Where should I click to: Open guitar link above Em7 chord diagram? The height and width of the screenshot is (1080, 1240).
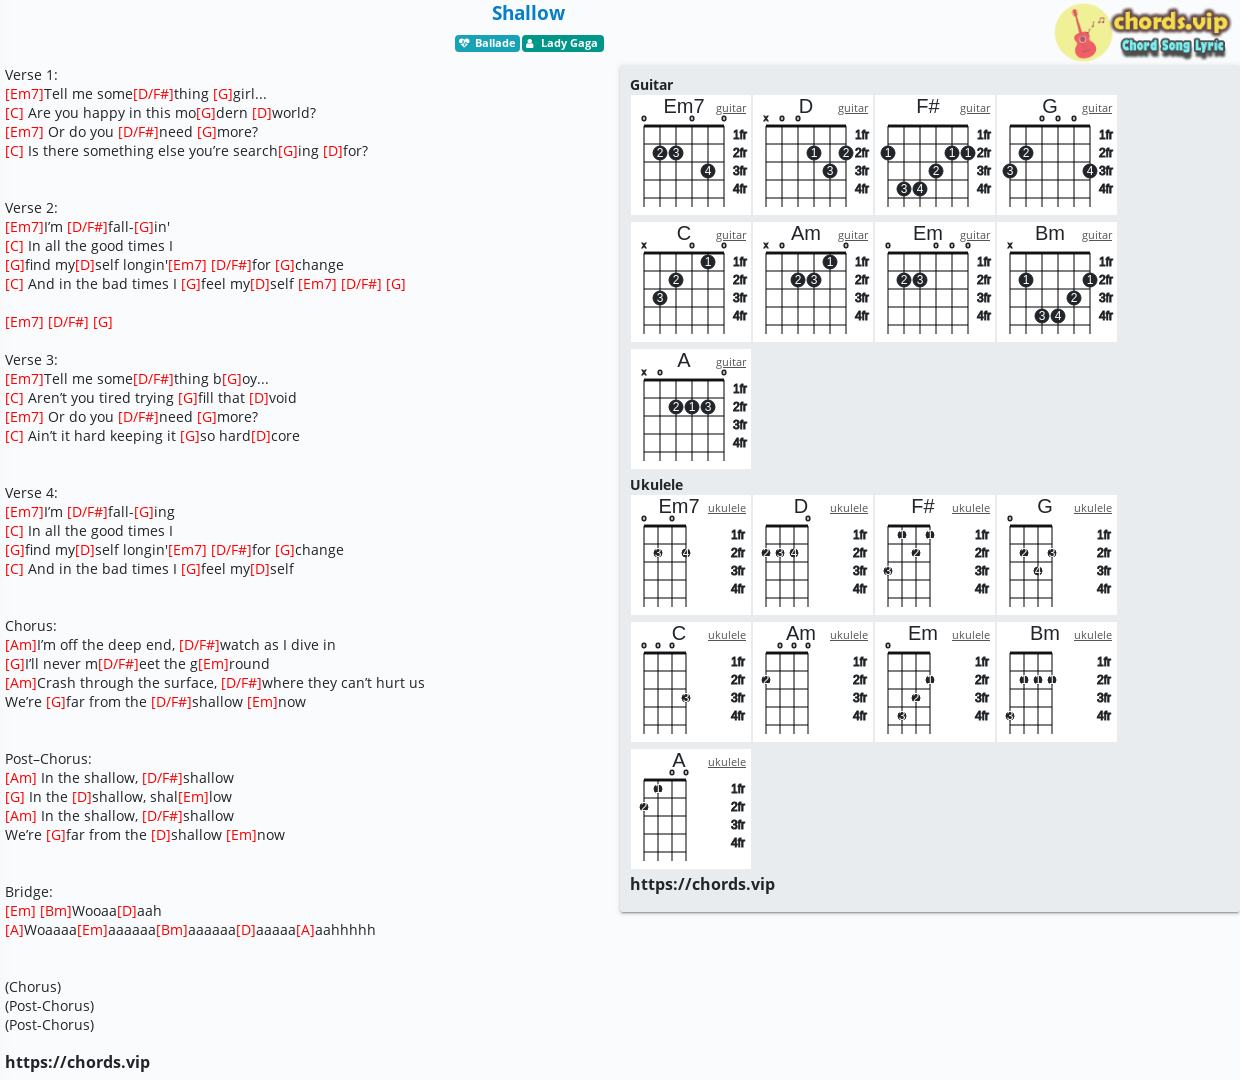coord(731,108)
